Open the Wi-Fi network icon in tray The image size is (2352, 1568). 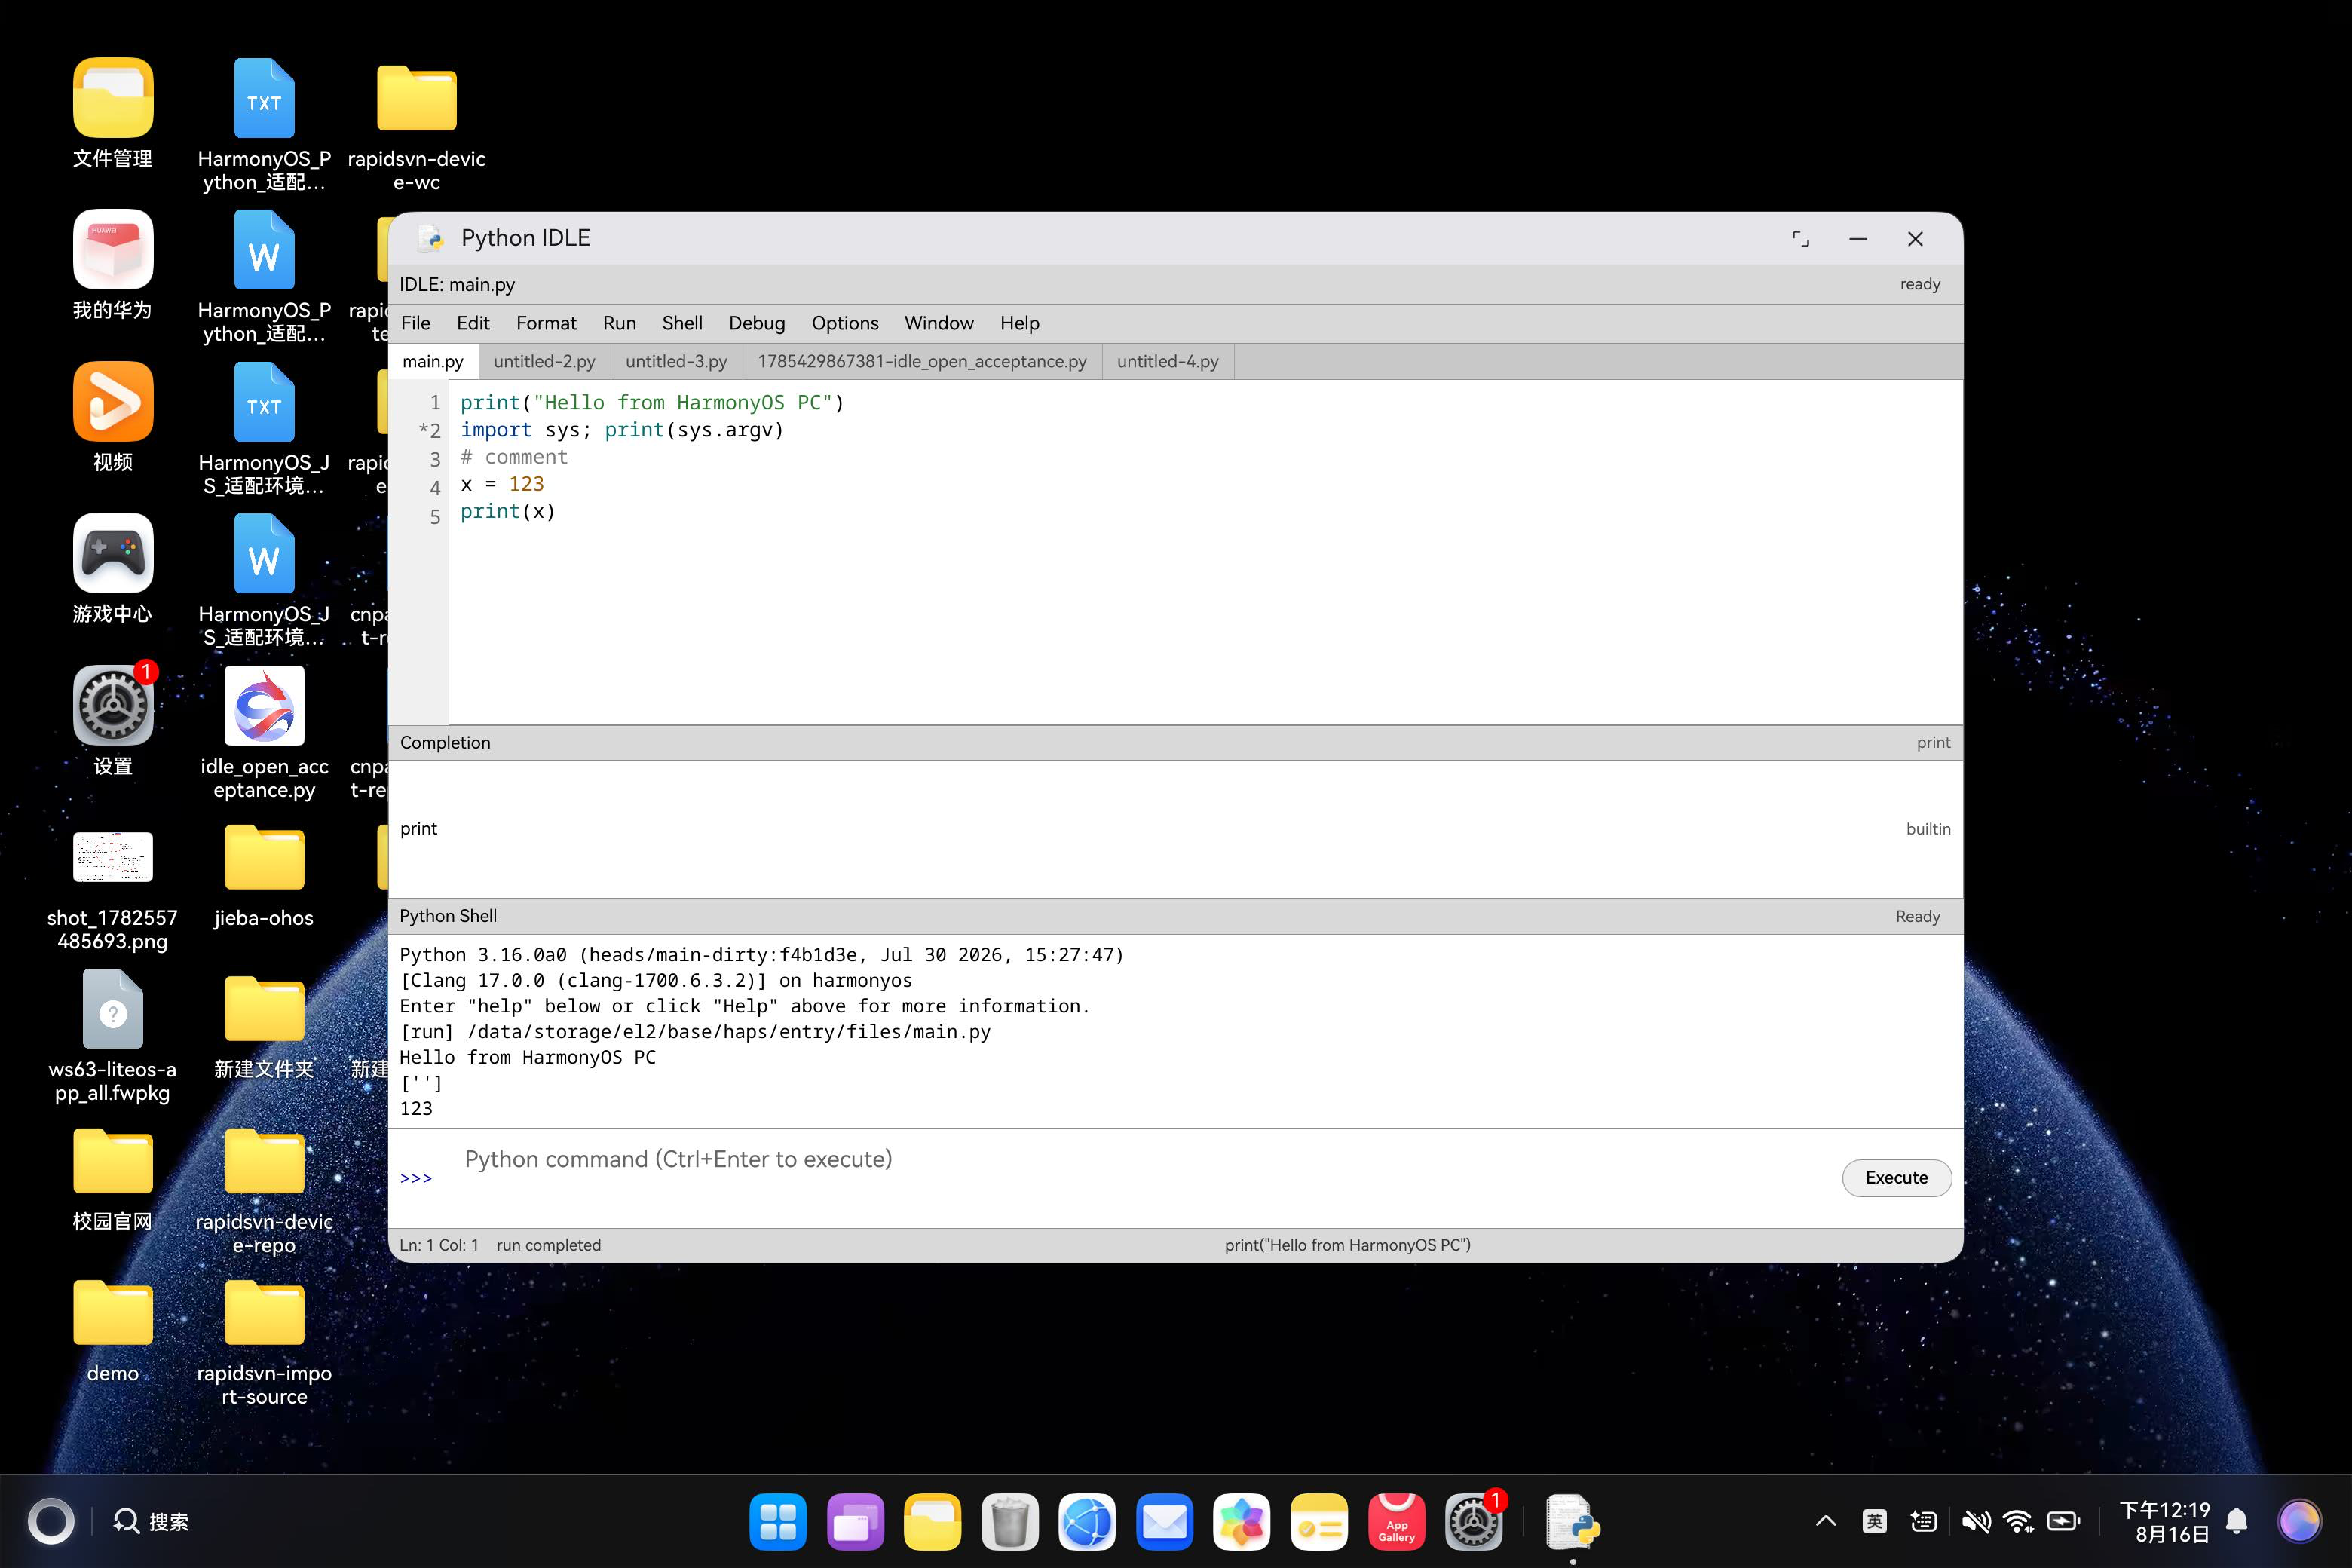[2019, 1521]
